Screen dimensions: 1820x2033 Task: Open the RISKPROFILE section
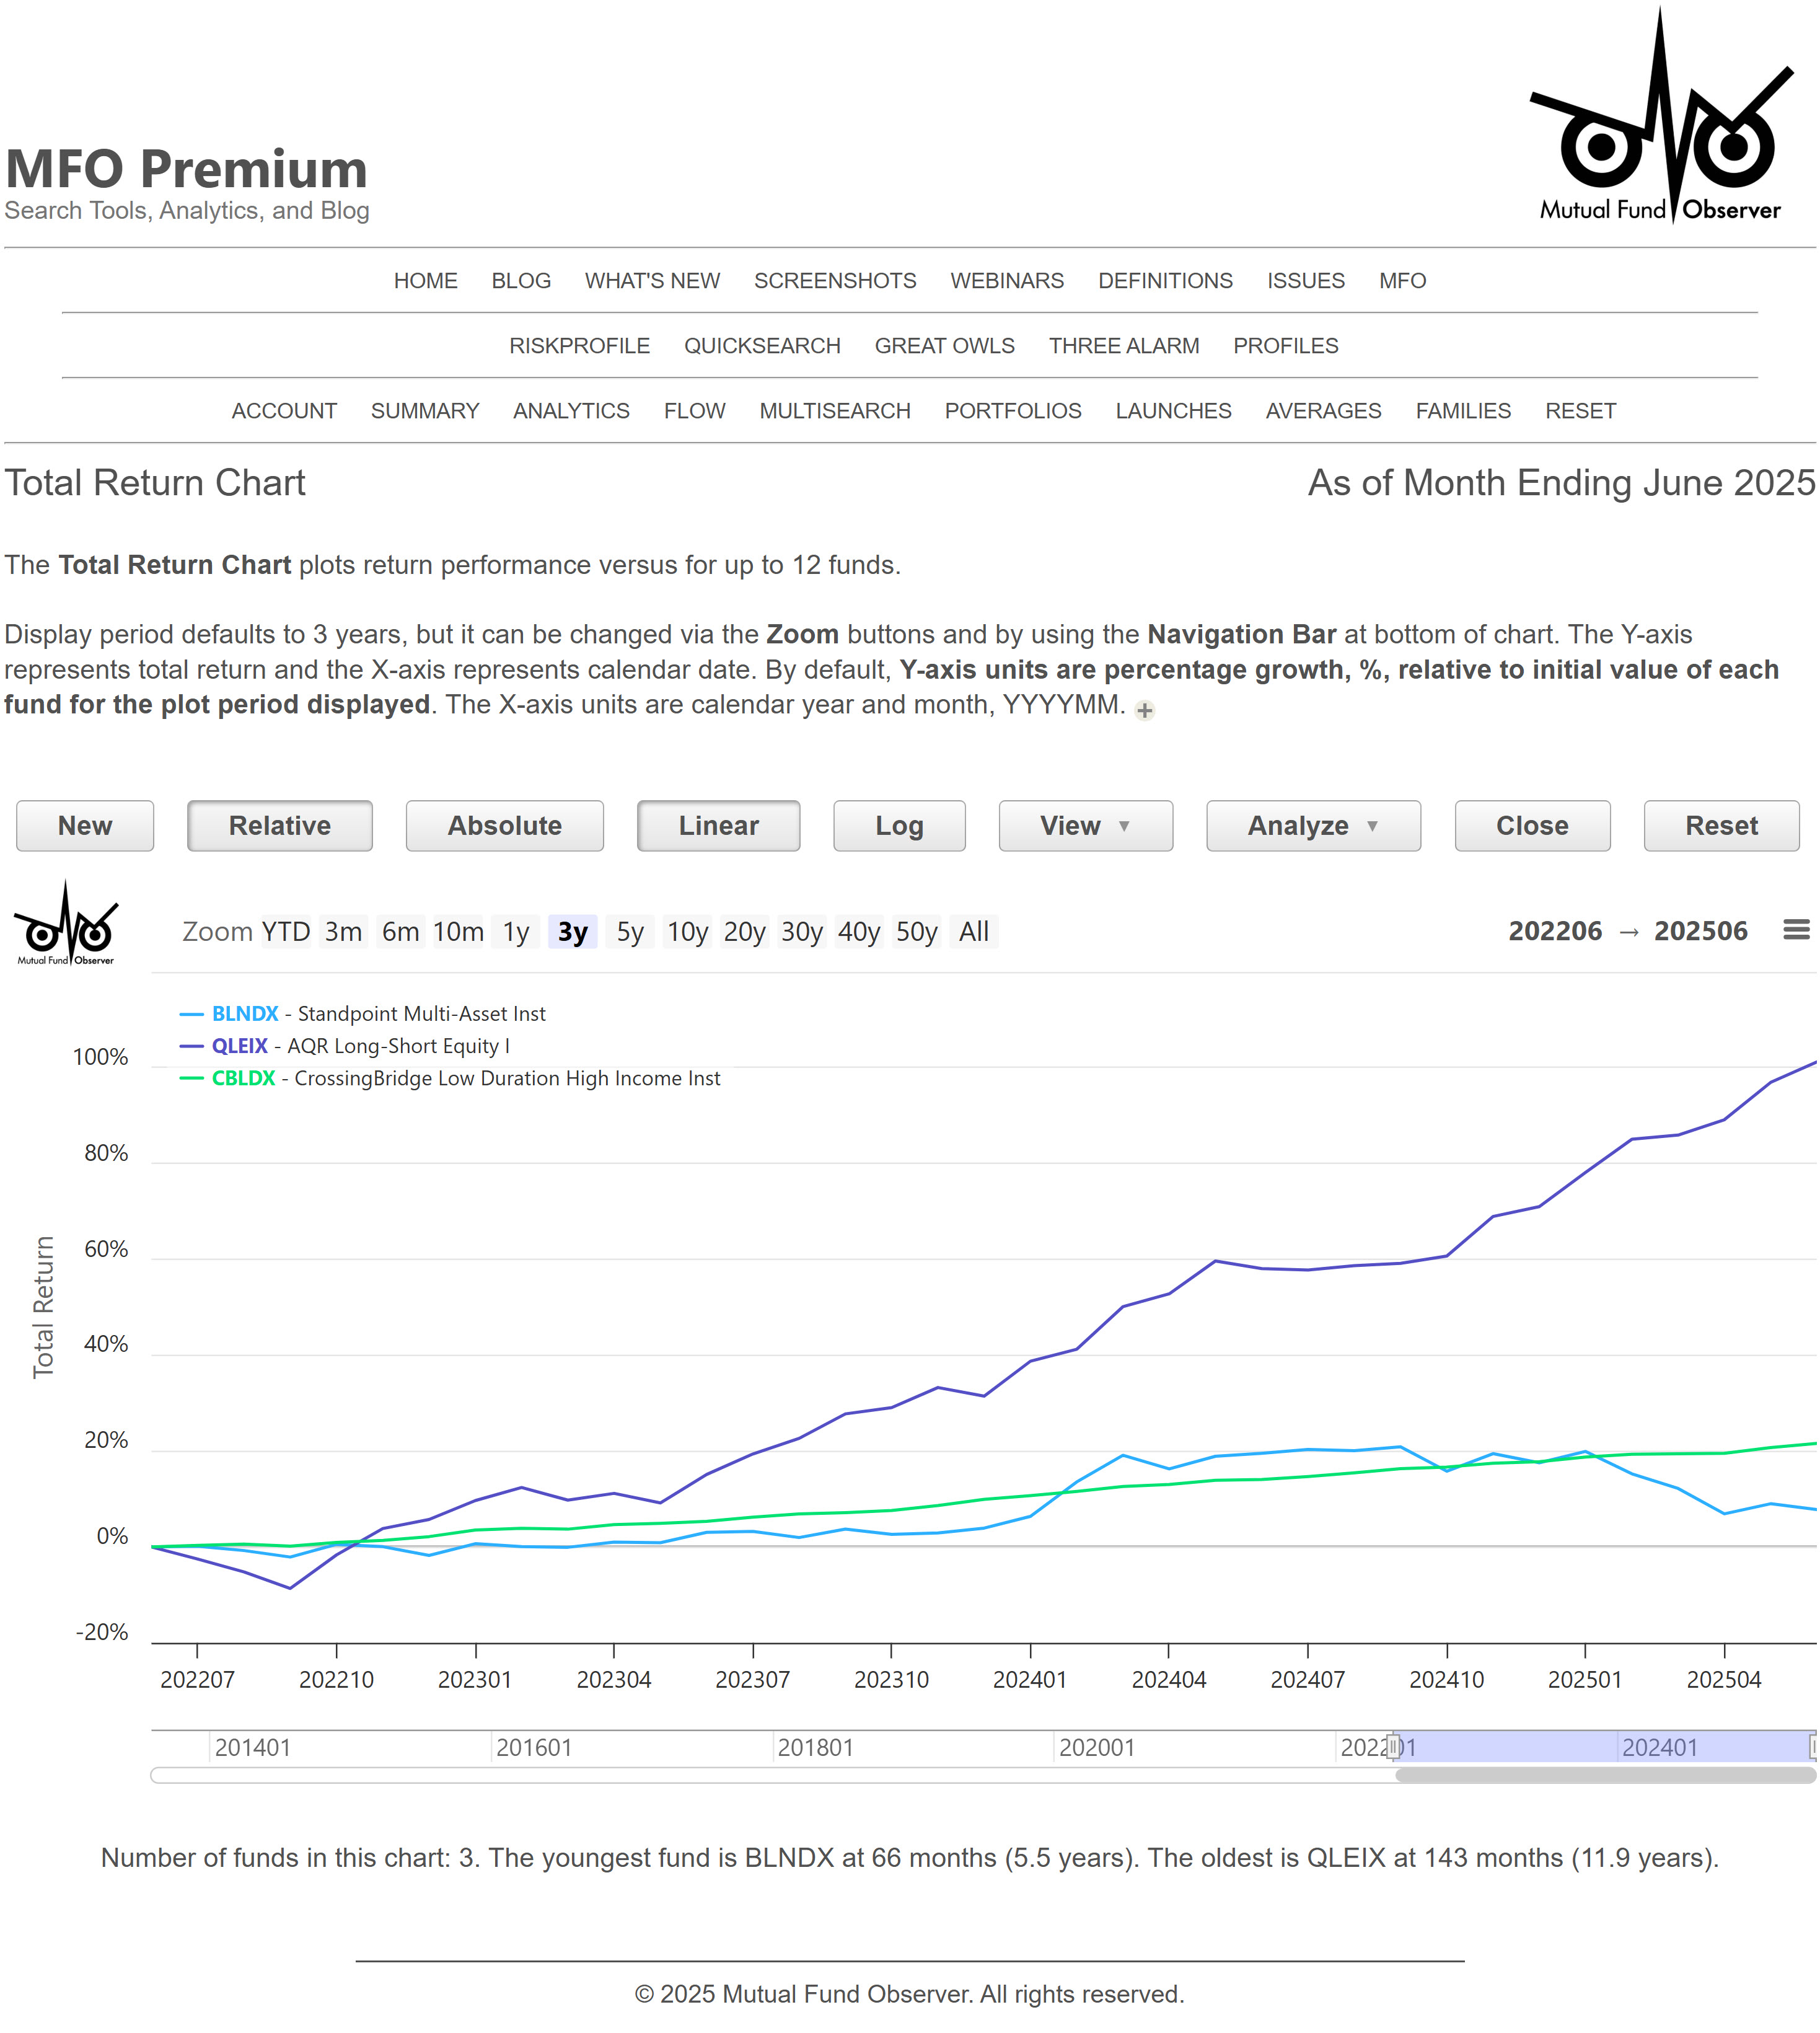point(579,345)
